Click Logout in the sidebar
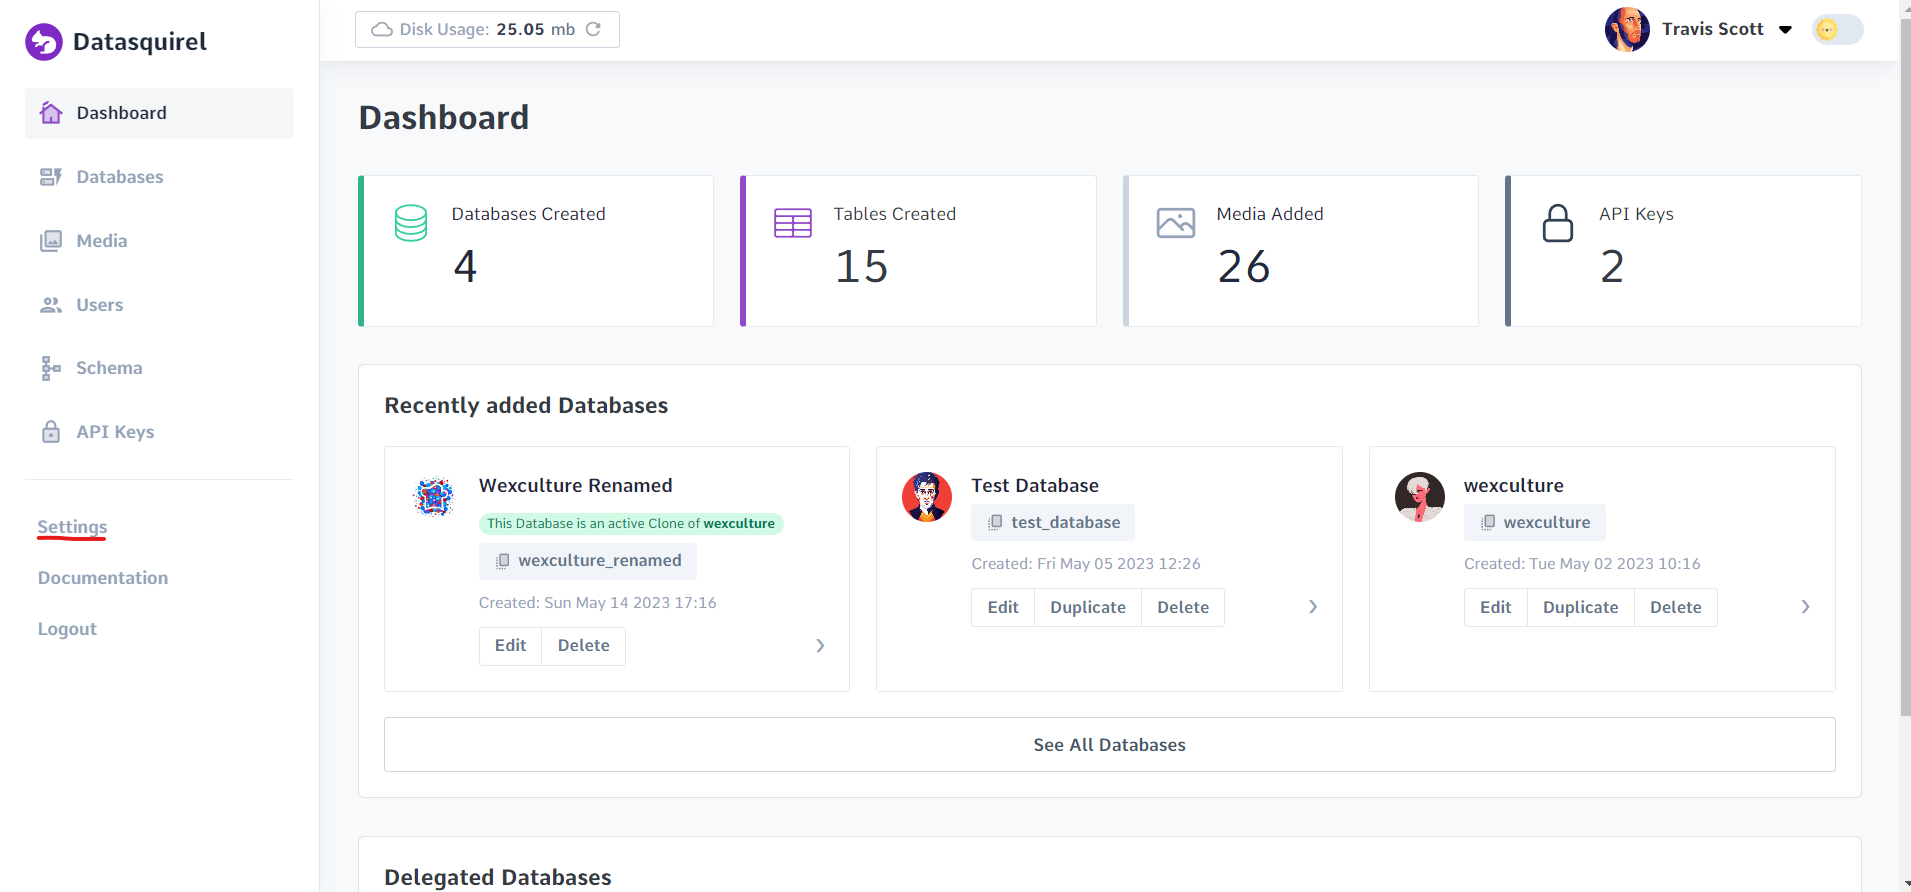Viewport: 1911px width, 892px height. pyautogui.click(x=67, y=629)
